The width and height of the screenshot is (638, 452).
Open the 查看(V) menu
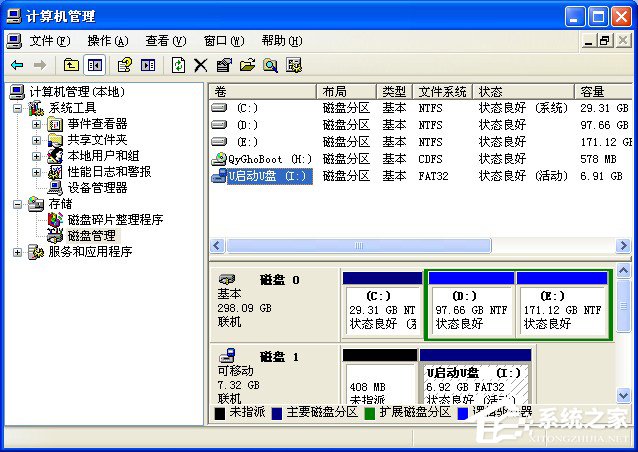coord(165,41)
